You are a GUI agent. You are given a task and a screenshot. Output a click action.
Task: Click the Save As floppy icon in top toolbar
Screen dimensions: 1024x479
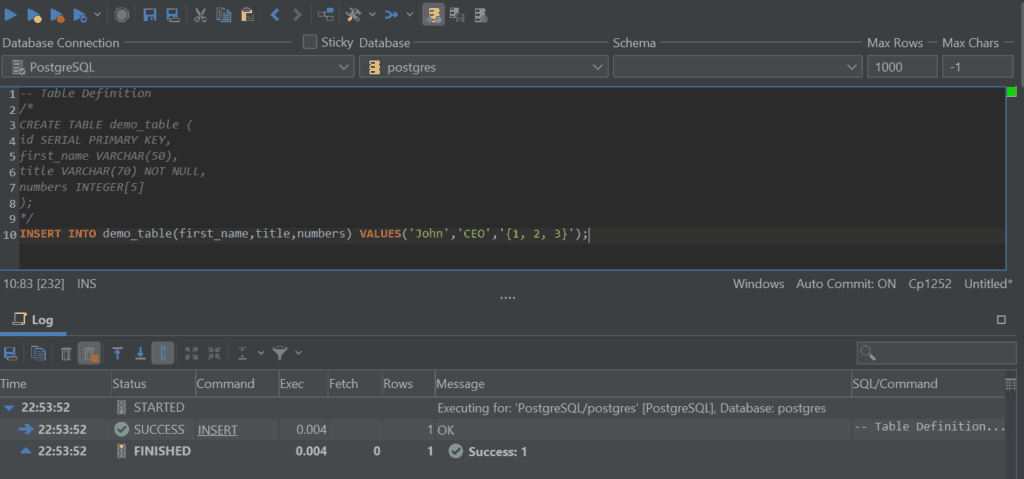click(x=172, y=14)
